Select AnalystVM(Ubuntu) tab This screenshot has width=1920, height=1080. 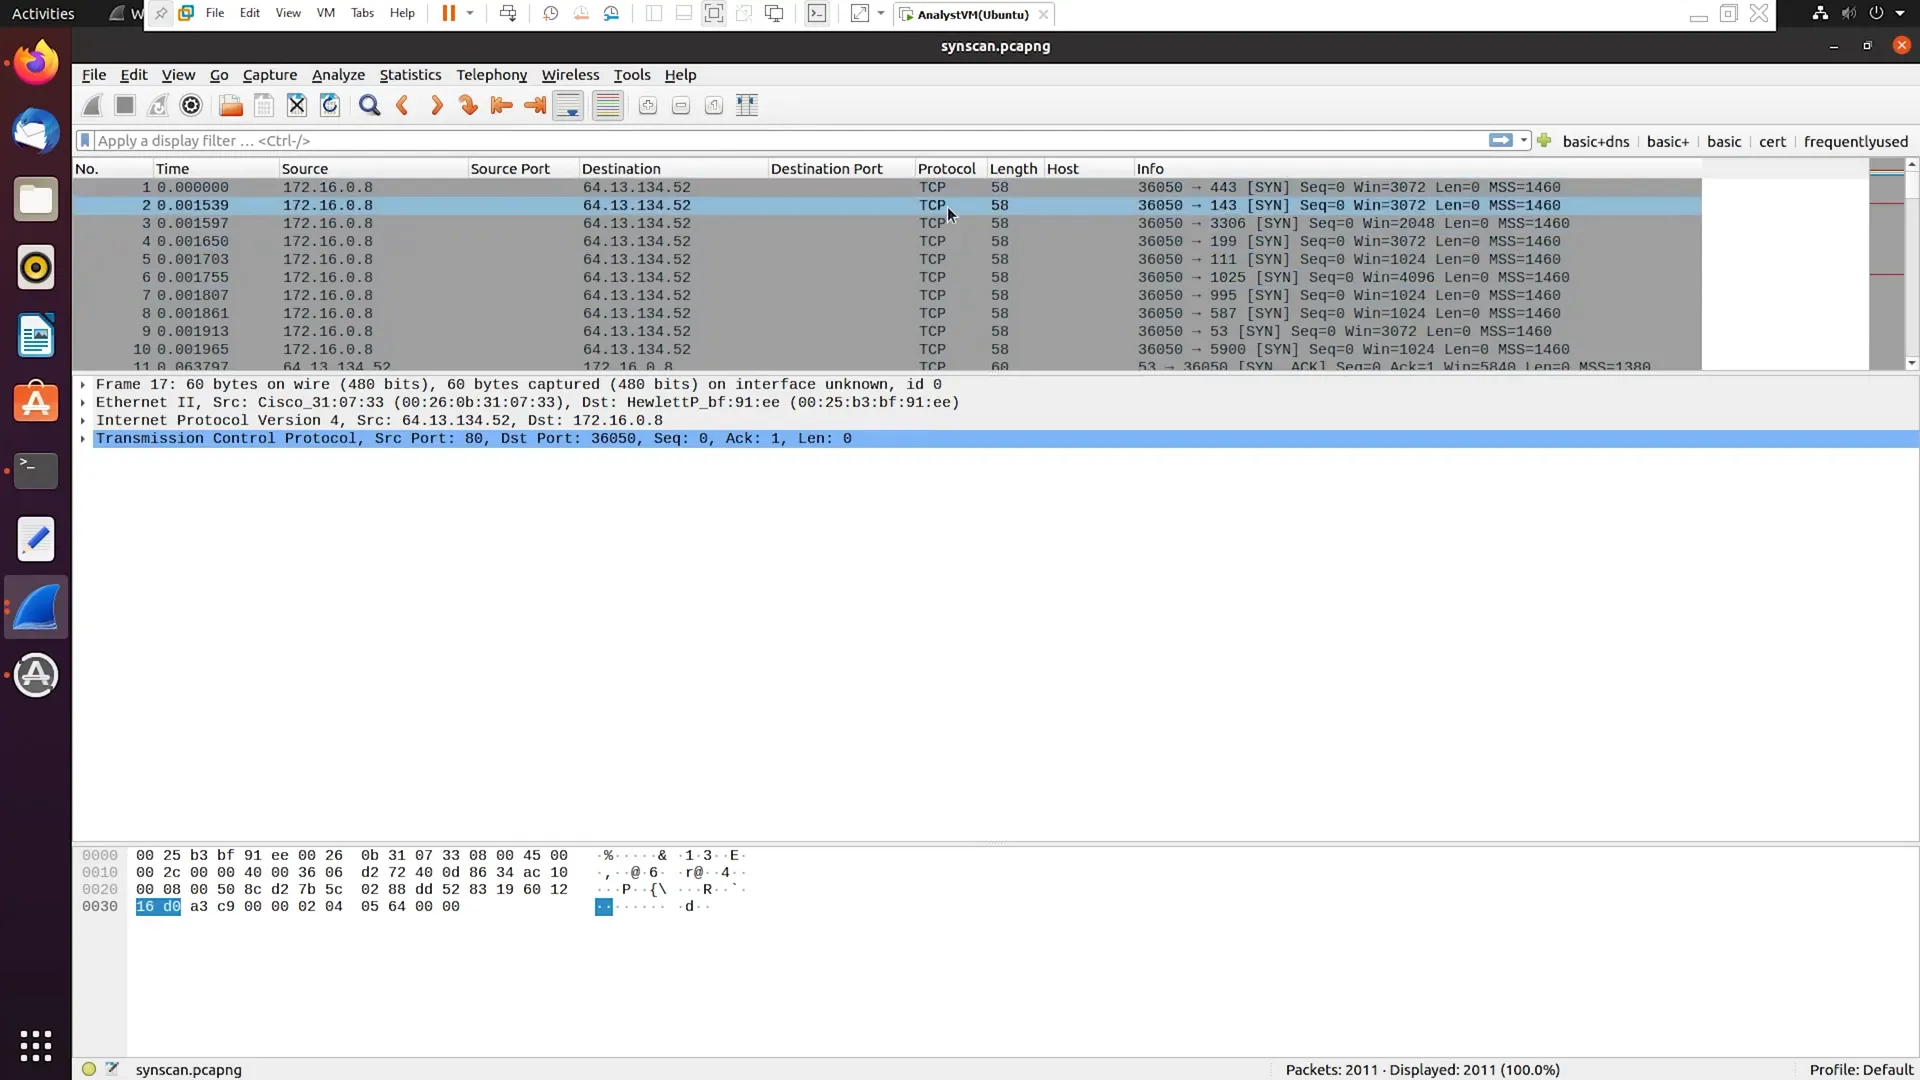point(973,14)
